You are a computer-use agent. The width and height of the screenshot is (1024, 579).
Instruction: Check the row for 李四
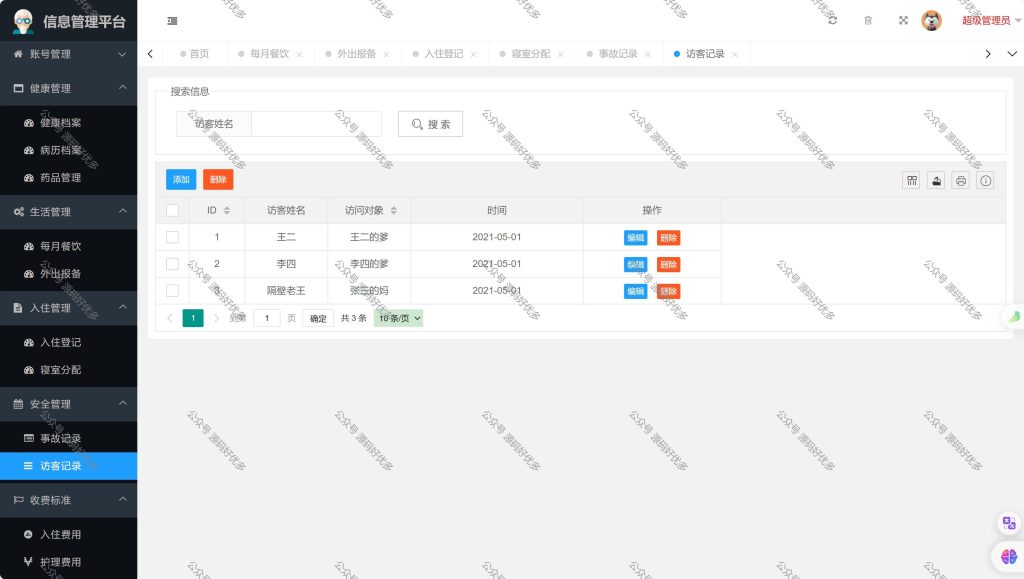(x=172, y=264)
